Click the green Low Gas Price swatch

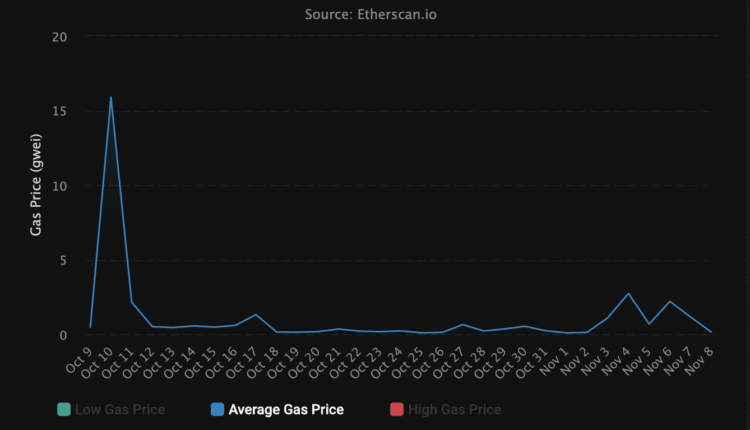65,409
